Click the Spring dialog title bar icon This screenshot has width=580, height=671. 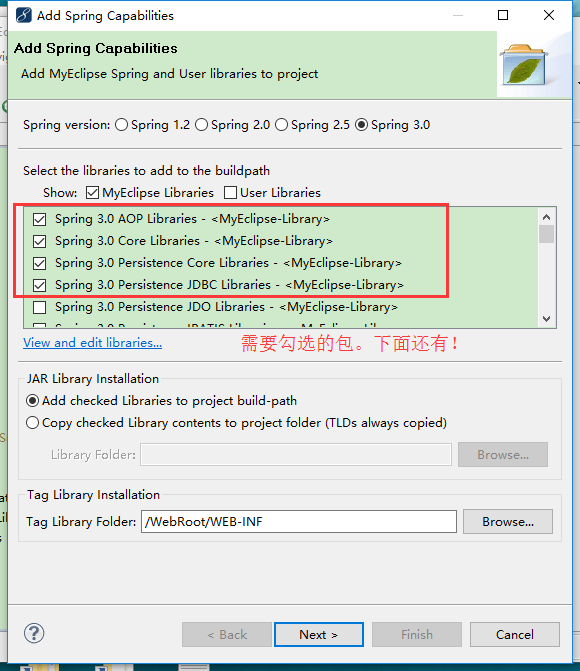[24, 15]
